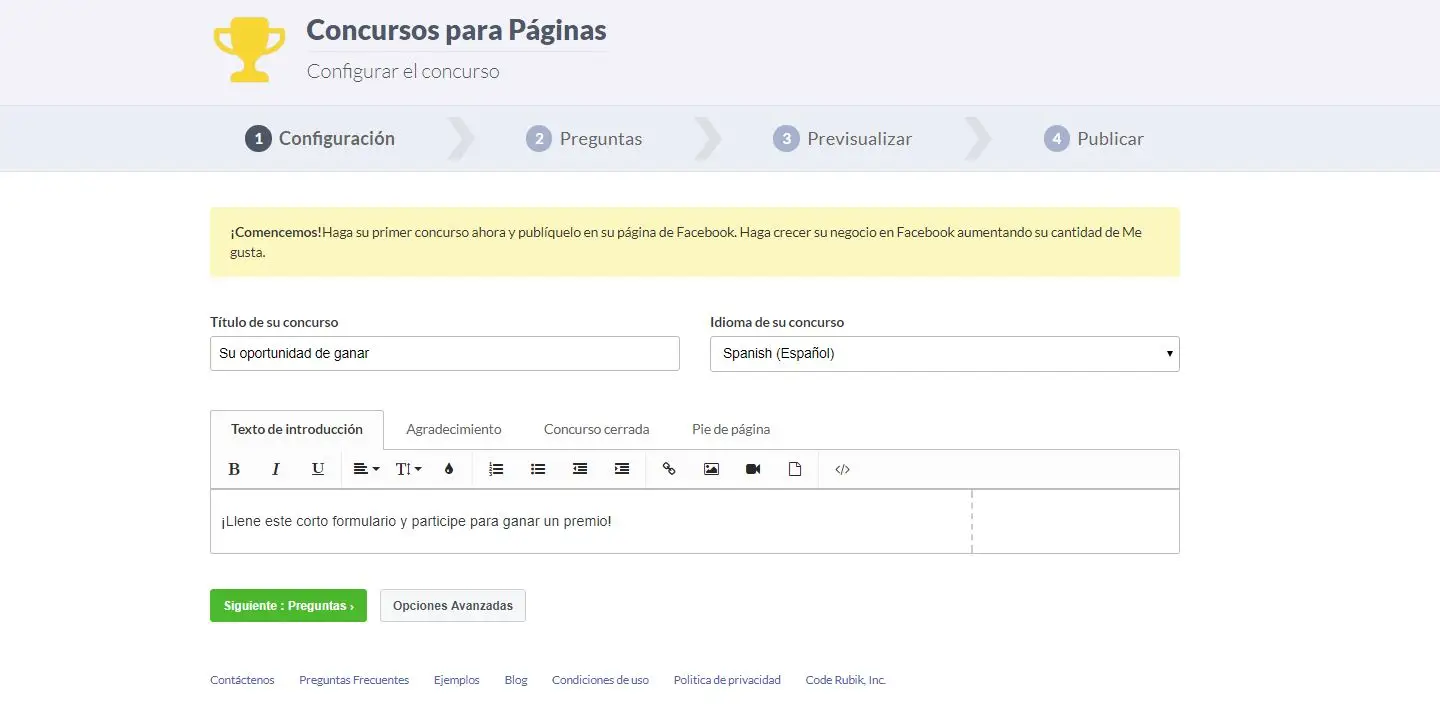This screenshot has width=1440, height=723.
Task: Click the indent icon
Action: click(x=622, y=469)
